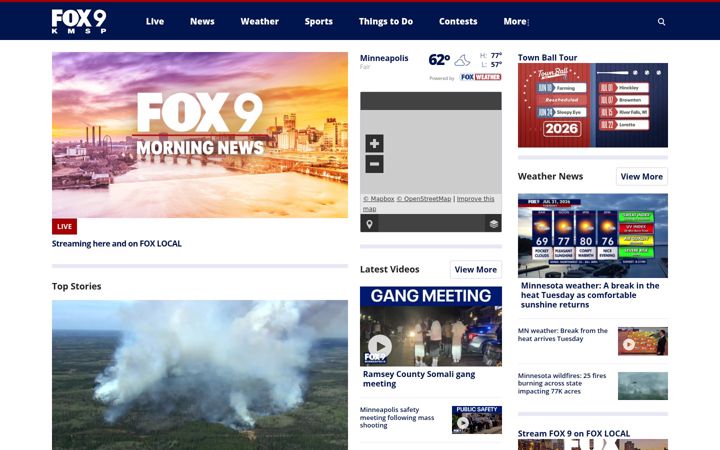
Task: Click the FOX 9 KMSP logo
Action: [x=79, y=21]
